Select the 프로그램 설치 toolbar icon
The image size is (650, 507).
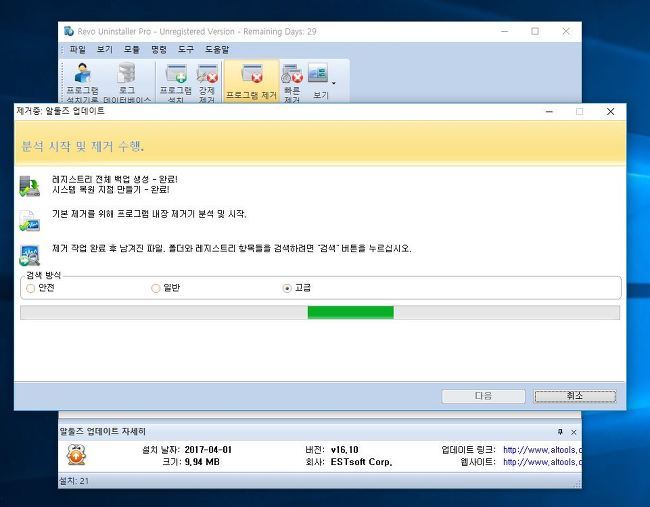pos(175,82)
